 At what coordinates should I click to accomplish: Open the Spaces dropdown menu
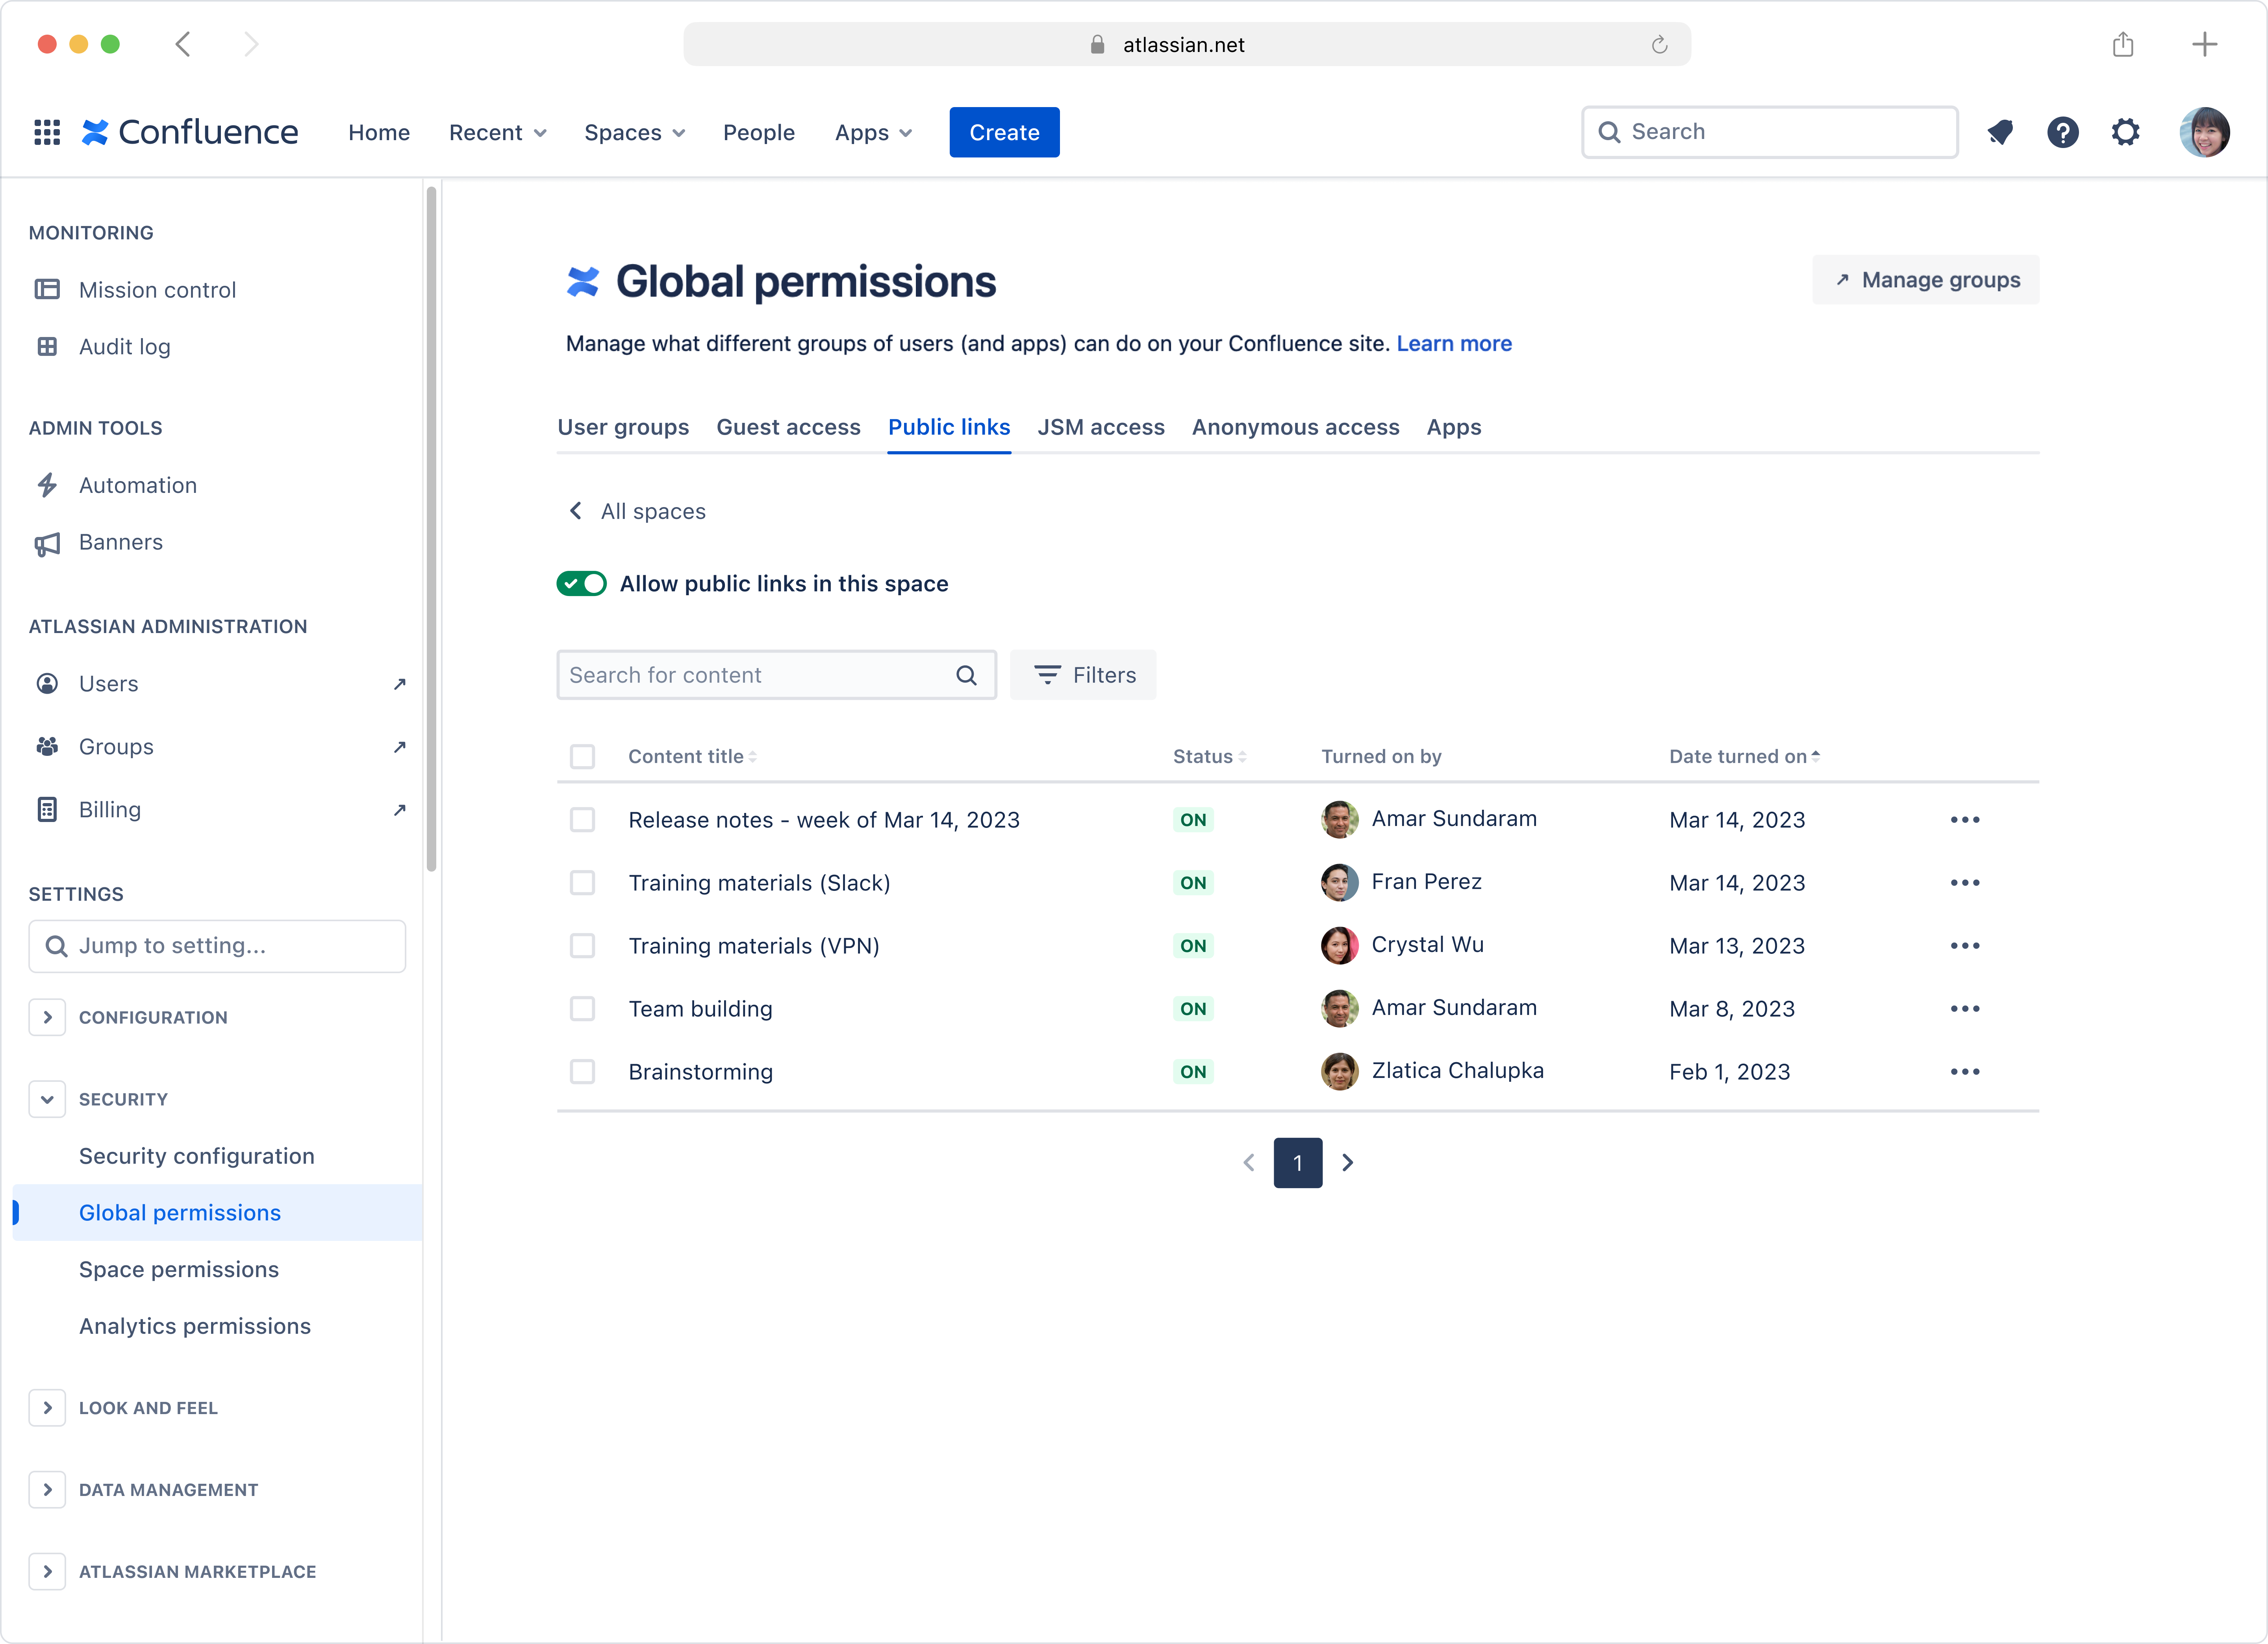pos(634,132)
